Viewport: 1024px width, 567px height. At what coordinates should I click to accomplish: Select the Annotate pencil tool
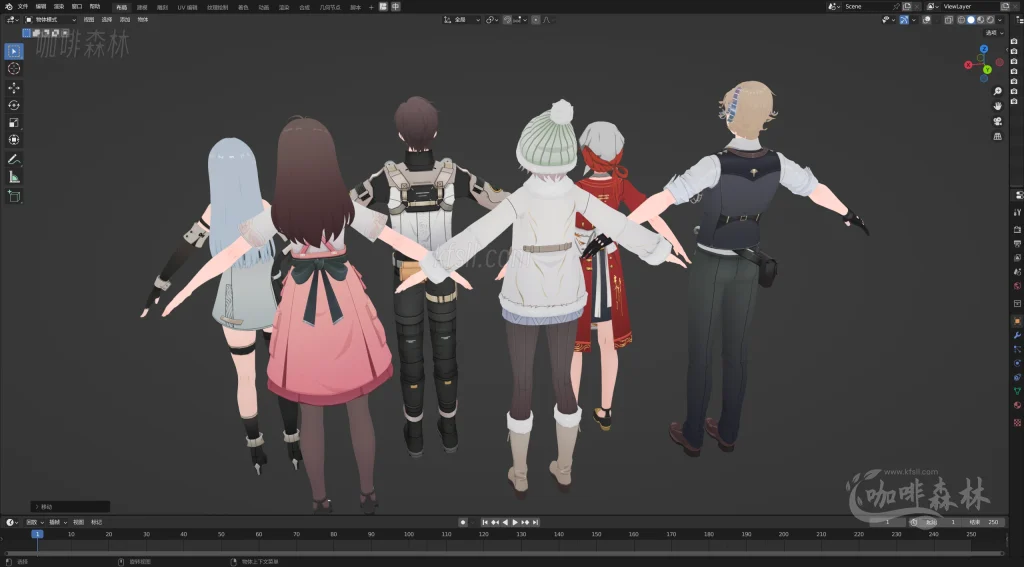(14, 159)
